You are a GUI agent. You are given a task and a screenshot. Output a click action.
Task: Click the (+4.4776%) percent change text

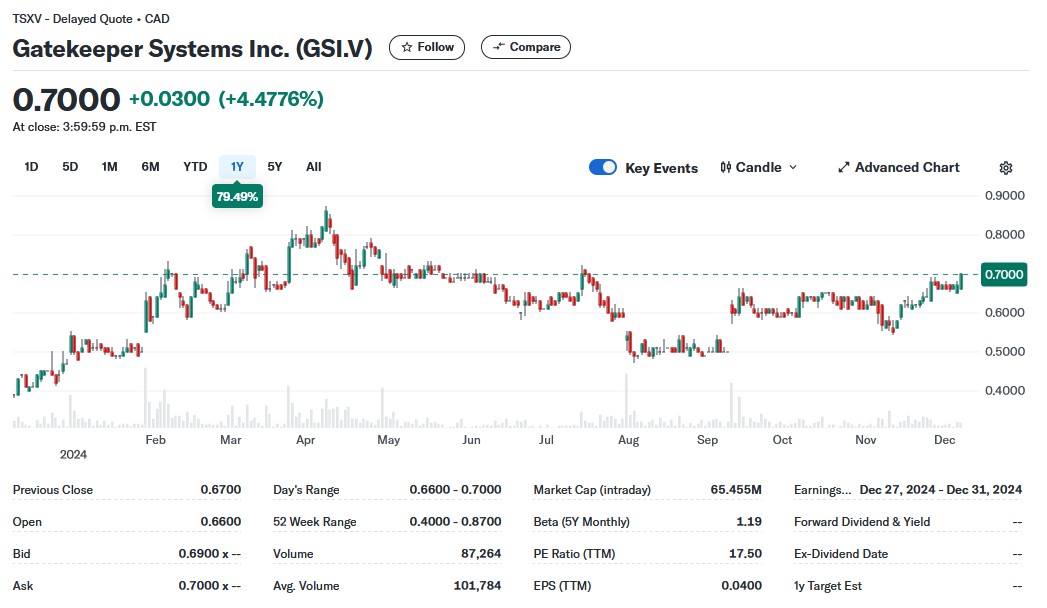(271, 99)
